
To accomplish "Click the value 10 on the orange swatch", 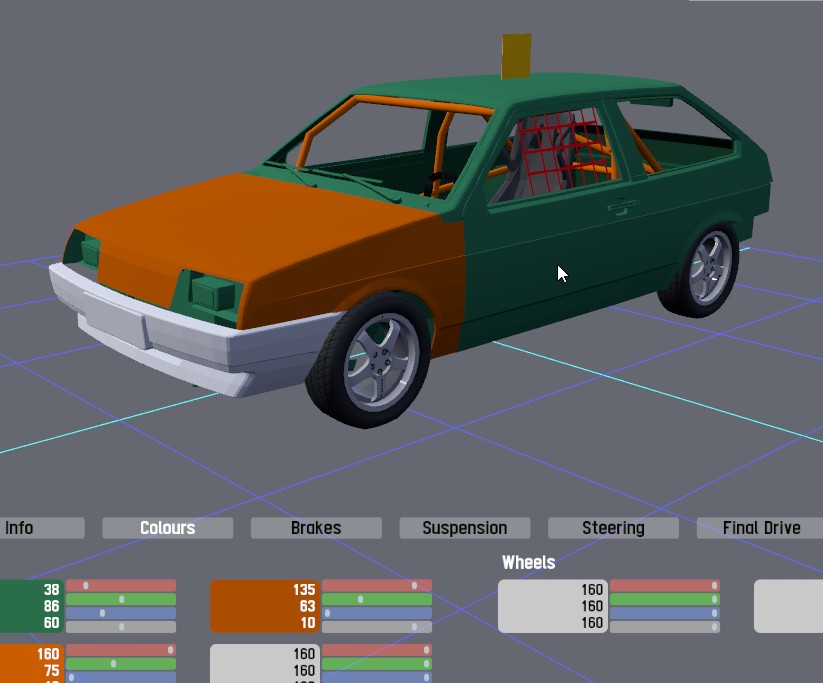I will point(308,623).
